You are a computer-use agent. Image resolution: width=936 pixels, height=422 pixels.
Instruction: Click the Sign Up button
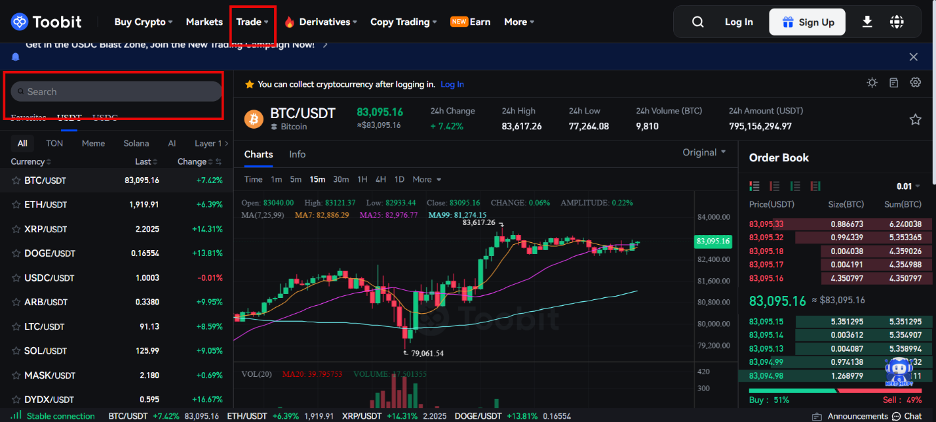coord(806,22)
